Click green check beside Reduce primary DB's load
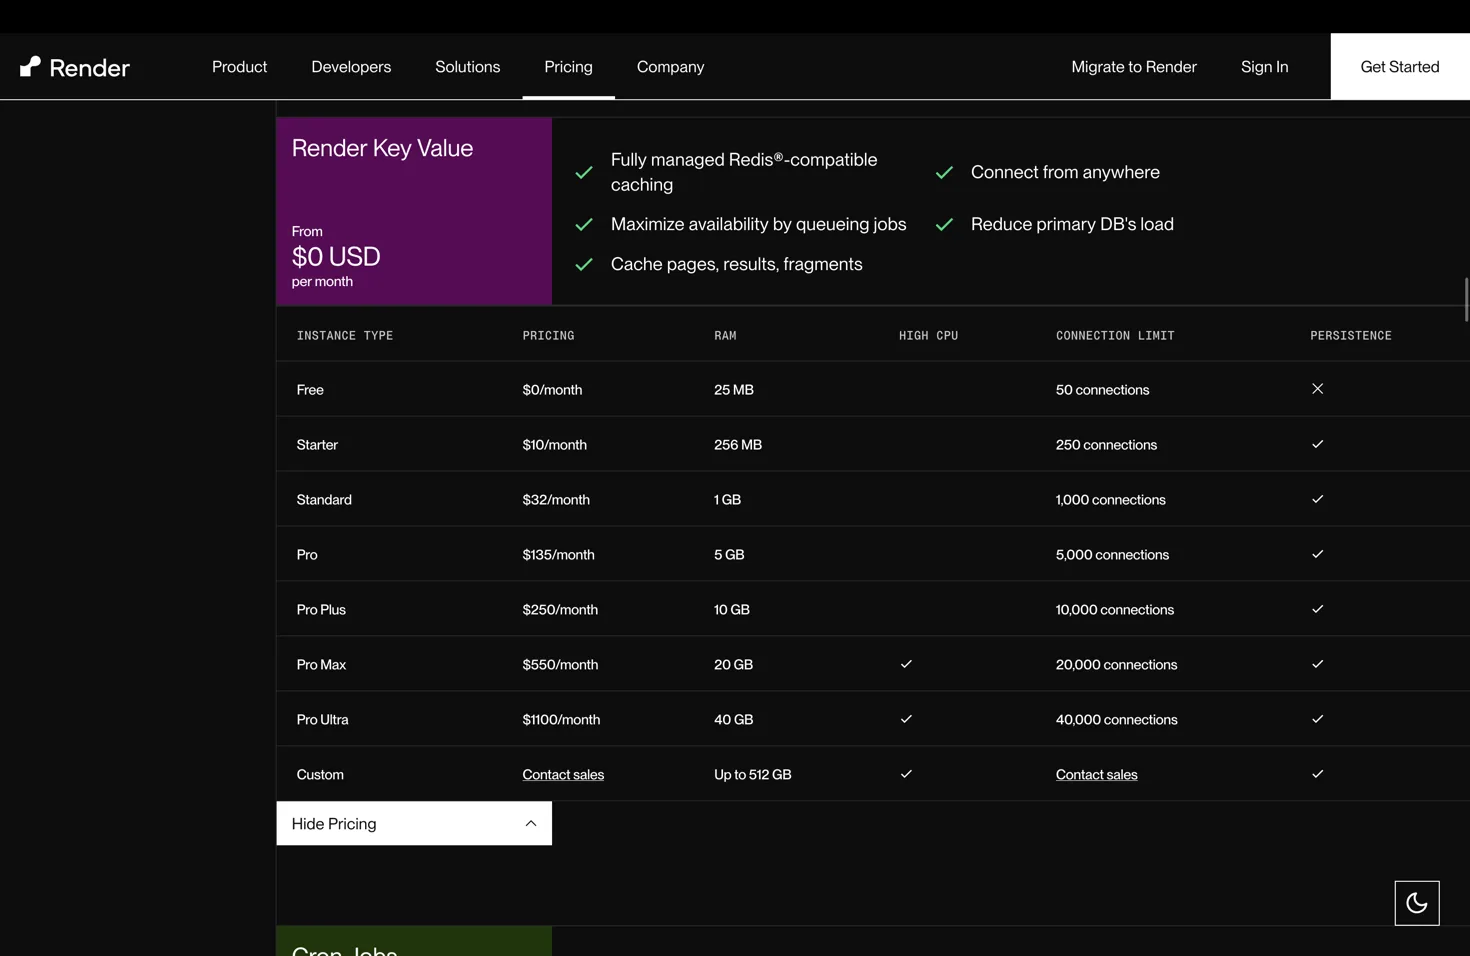1470x956 pixels. [944, 224]
